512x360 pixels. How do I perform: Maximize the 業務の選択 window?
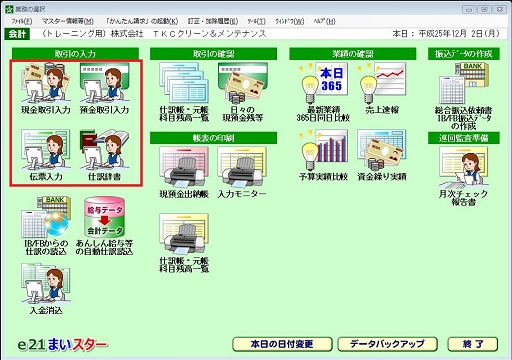(x=484, y=9)
